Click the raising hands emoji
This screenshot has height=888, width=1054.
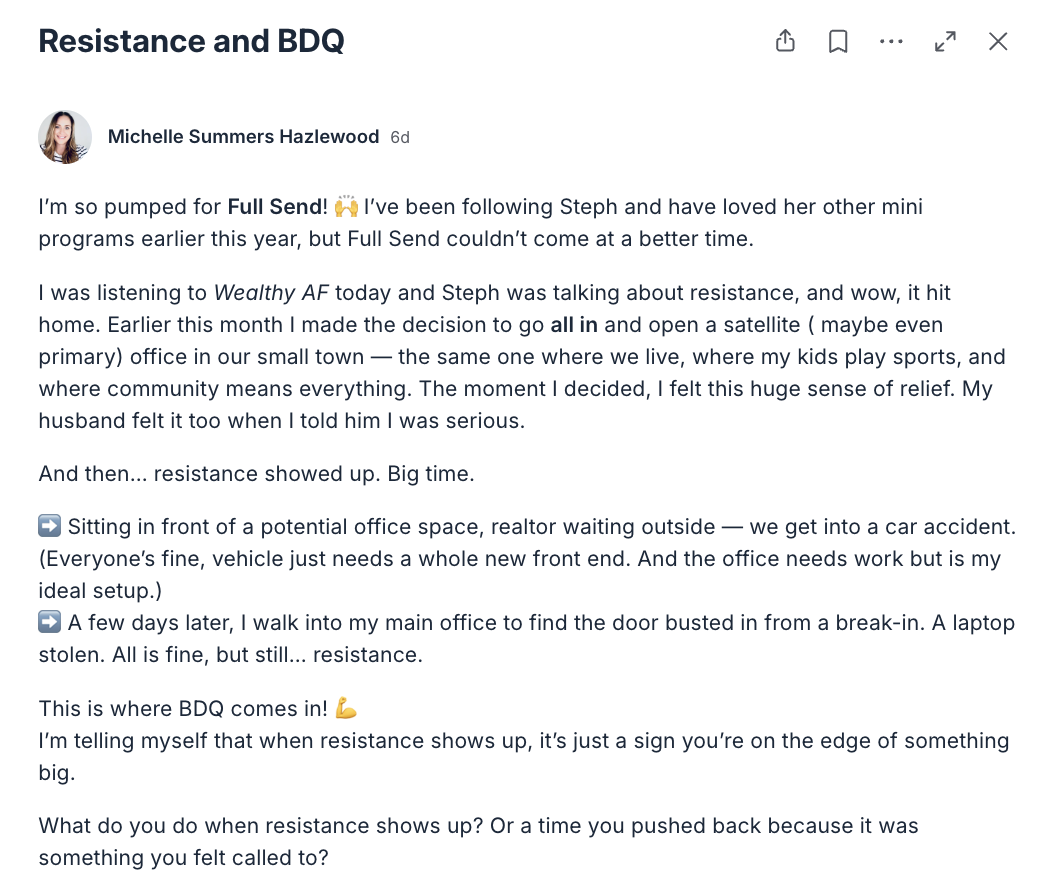pyautogui.click(x=346, y=206)
